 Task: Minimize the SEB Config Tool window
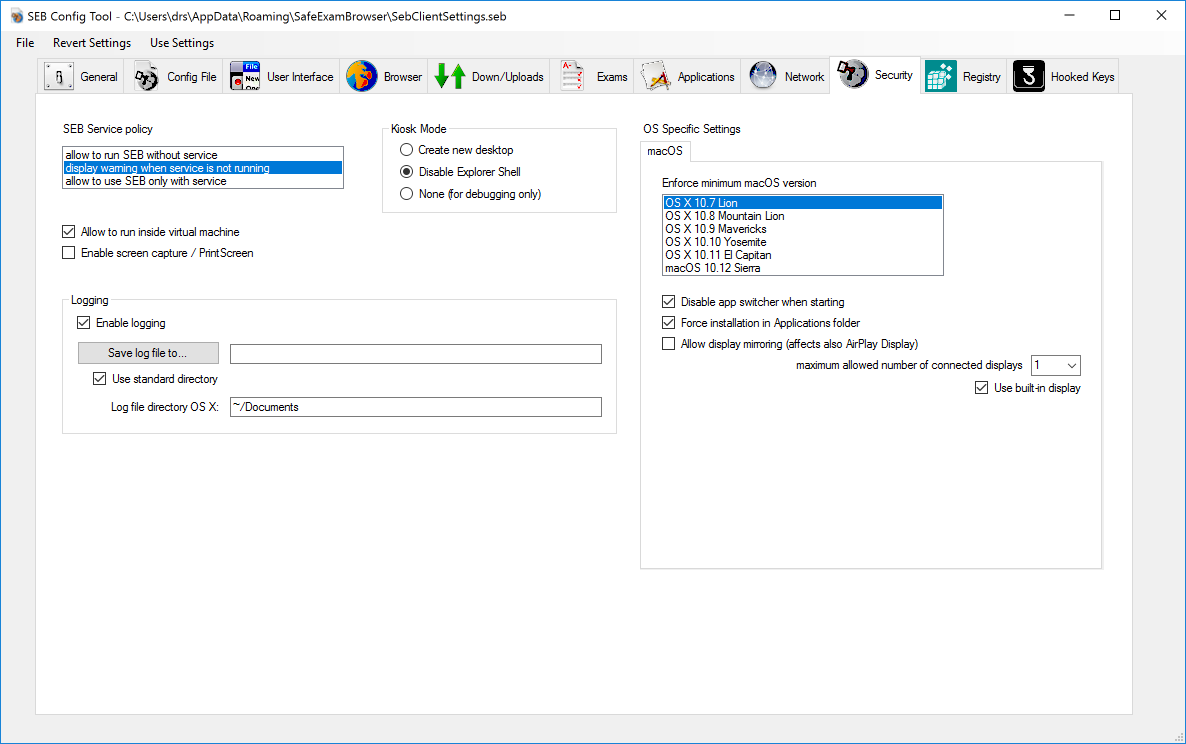click(1069, 15)
